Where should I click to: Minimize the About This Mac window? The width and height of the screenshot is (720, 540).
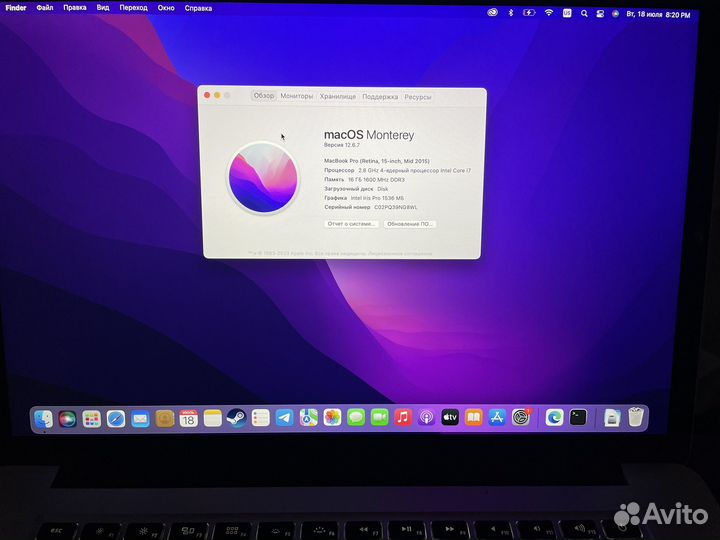point(217,95)
